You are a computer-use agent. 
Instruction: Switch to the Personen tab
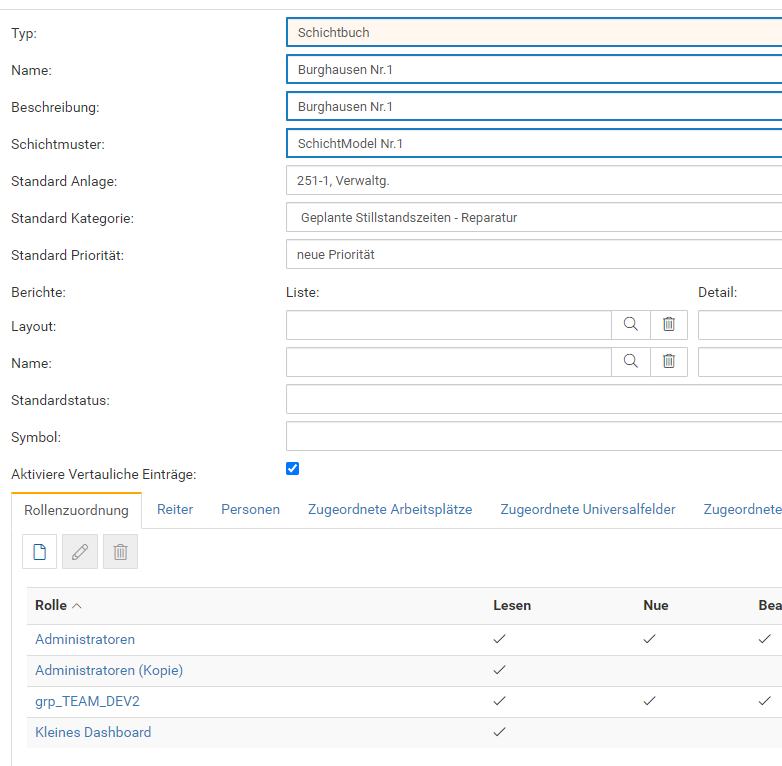pyautogui.click(x=250, y=510)
